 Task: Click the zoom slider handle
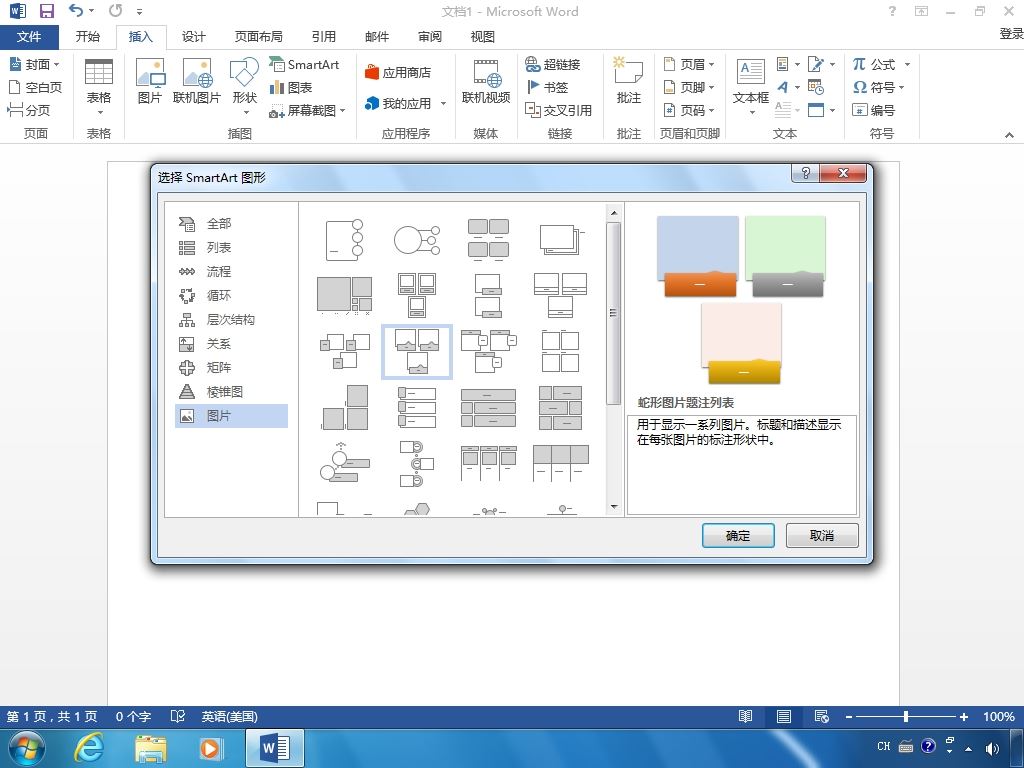pyautogui.click(x=906, y=716)
